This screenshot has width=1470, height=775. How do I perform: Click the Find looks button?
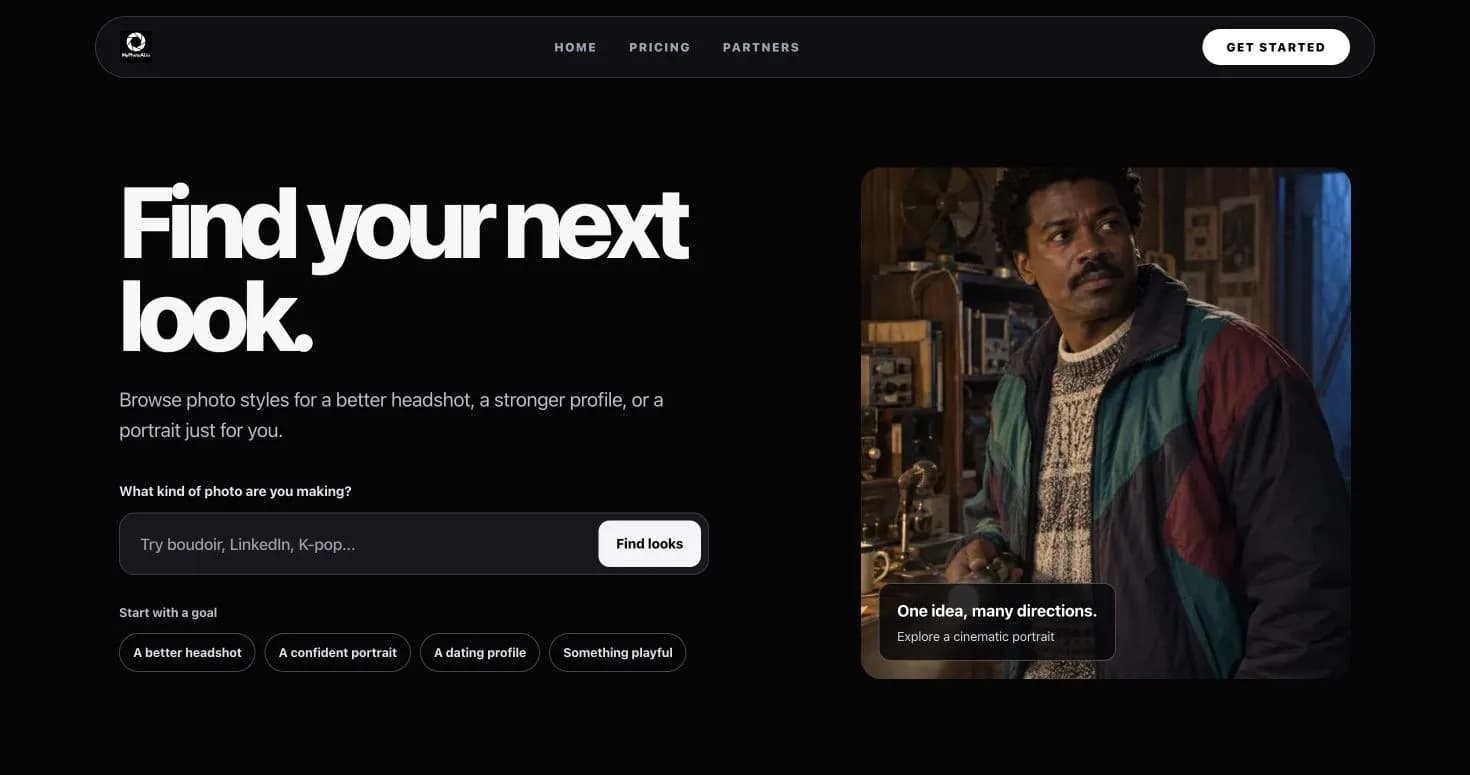[649, 544]
